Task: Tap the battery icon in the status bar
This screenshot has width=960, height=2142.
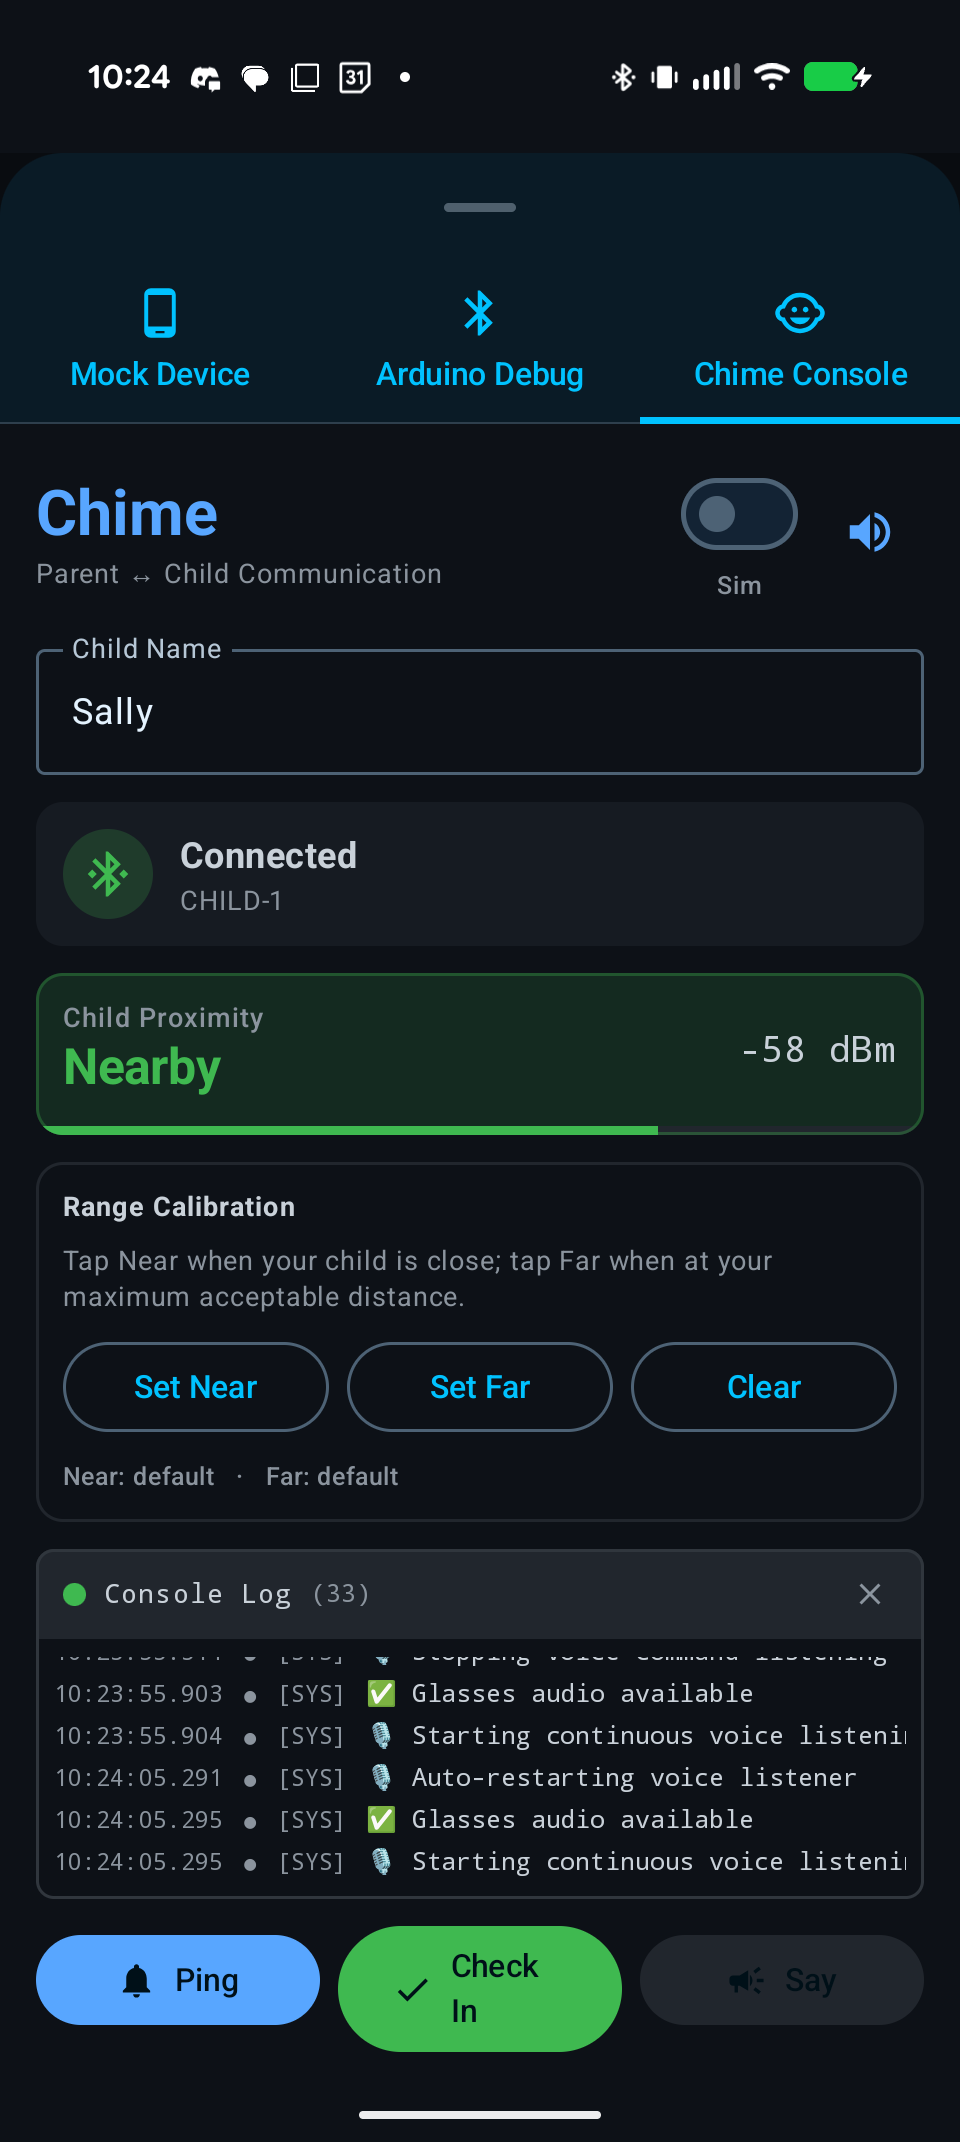Action: (838, 77)
